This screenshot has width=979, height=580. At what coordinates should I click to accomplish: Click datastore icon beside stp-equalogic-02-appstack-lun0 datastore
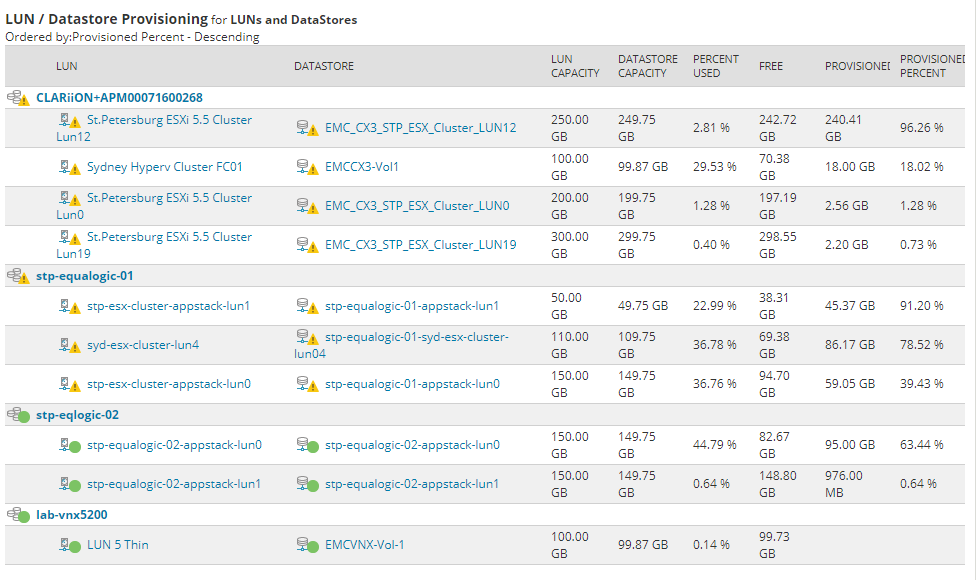[x=308, y=446]
